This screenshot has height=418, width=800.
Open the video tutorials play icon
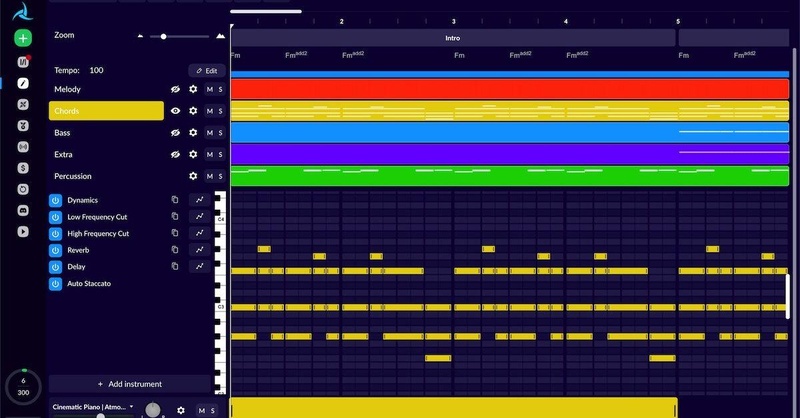(x=22, y=232)
